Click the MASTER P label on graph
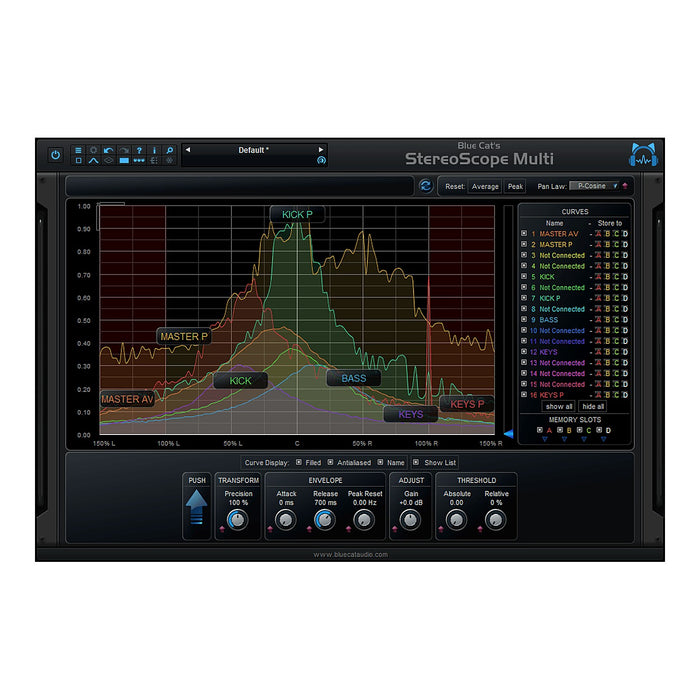 point(184,337)
